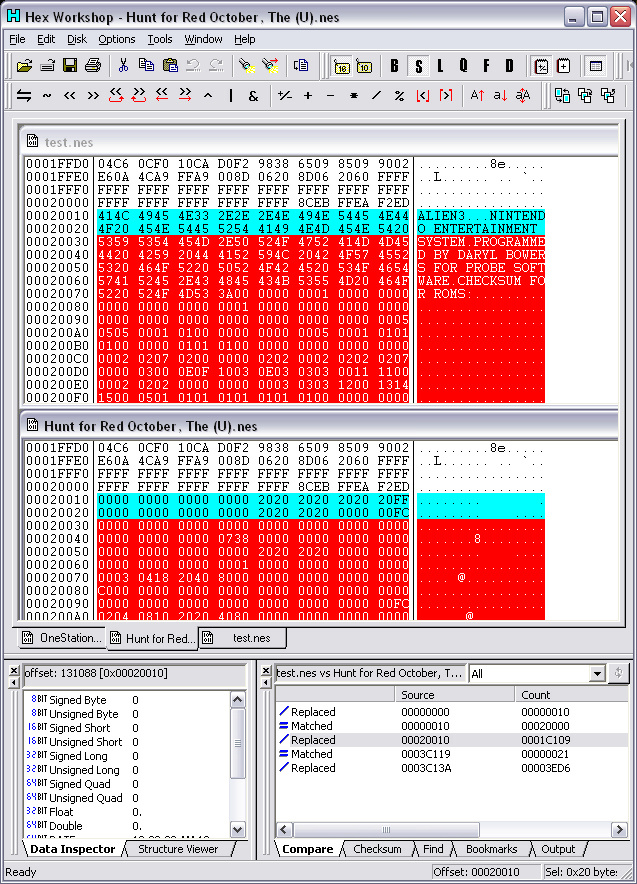637x884 pixels.
Task: Click the Bitwise XOR caret icon
Action: click(x=208, y=96)
